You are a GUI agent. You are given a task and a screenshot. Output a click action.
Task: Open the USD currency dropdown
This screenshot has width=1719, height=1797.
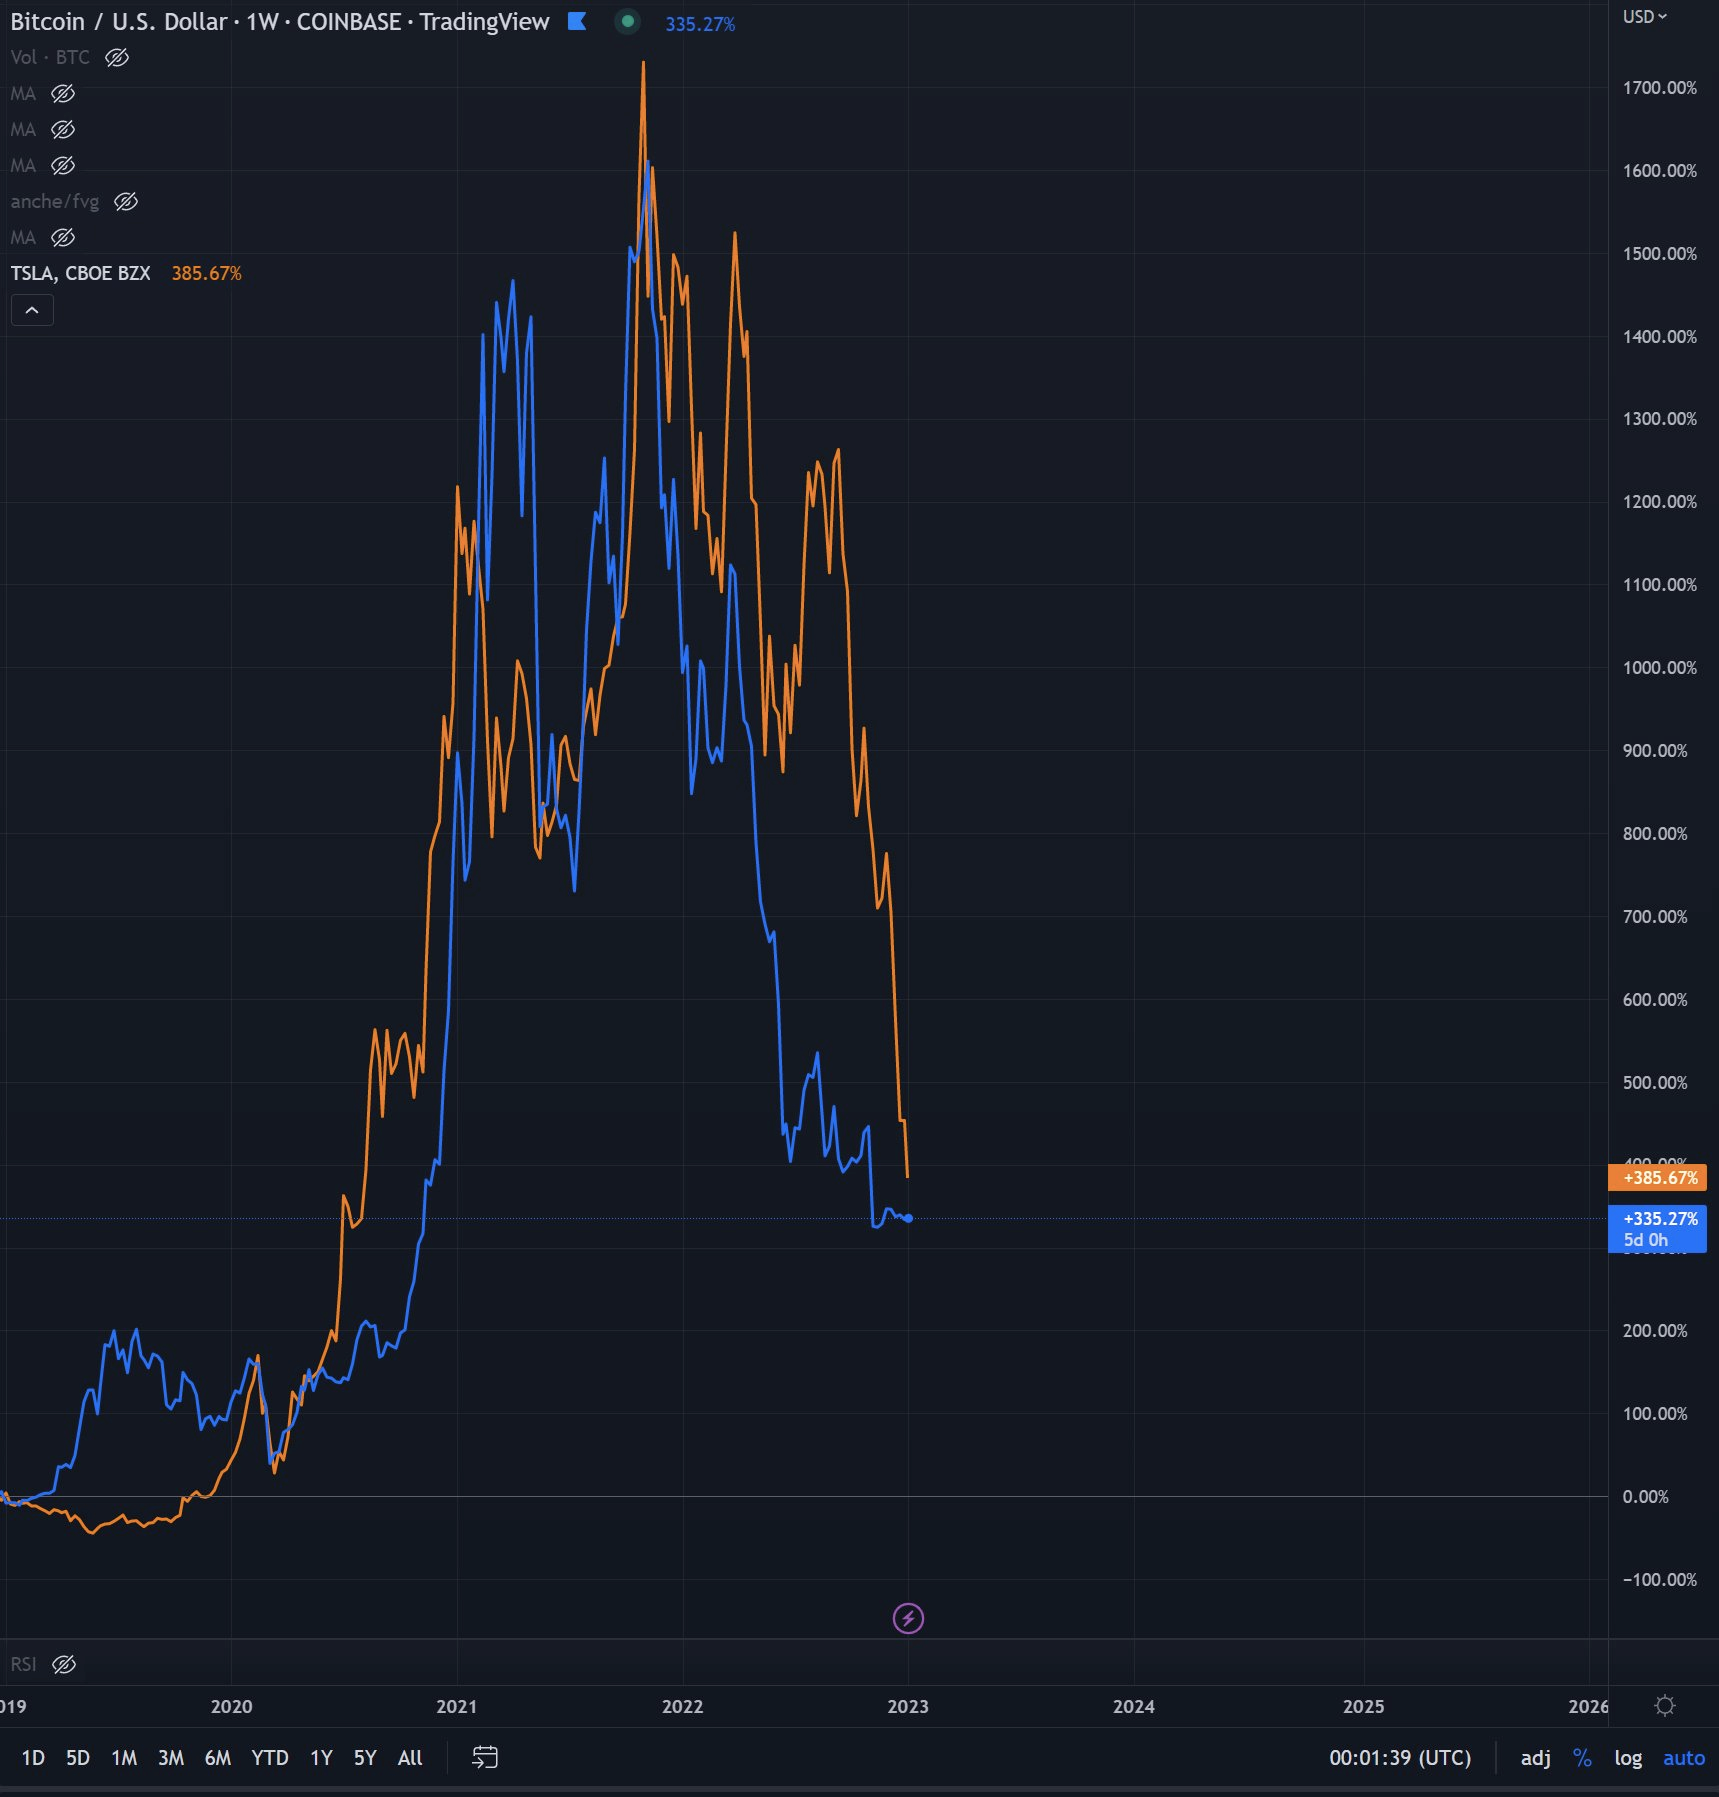pos(1645,16)
